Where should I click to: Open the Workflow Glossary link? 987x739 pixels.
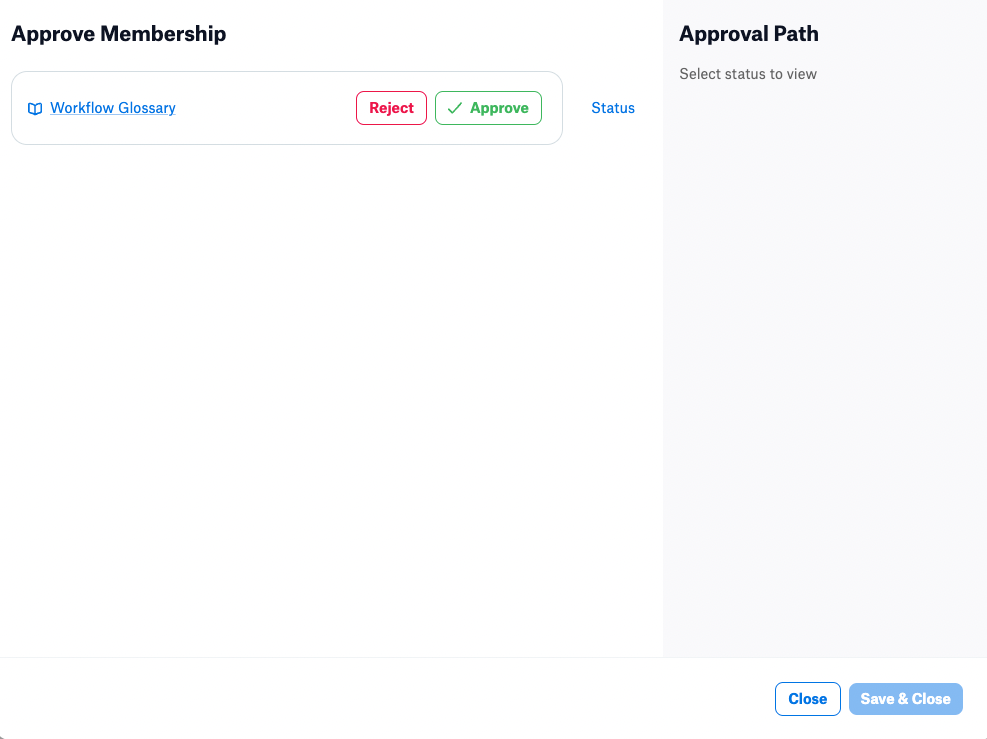click(x=113, y=108)
